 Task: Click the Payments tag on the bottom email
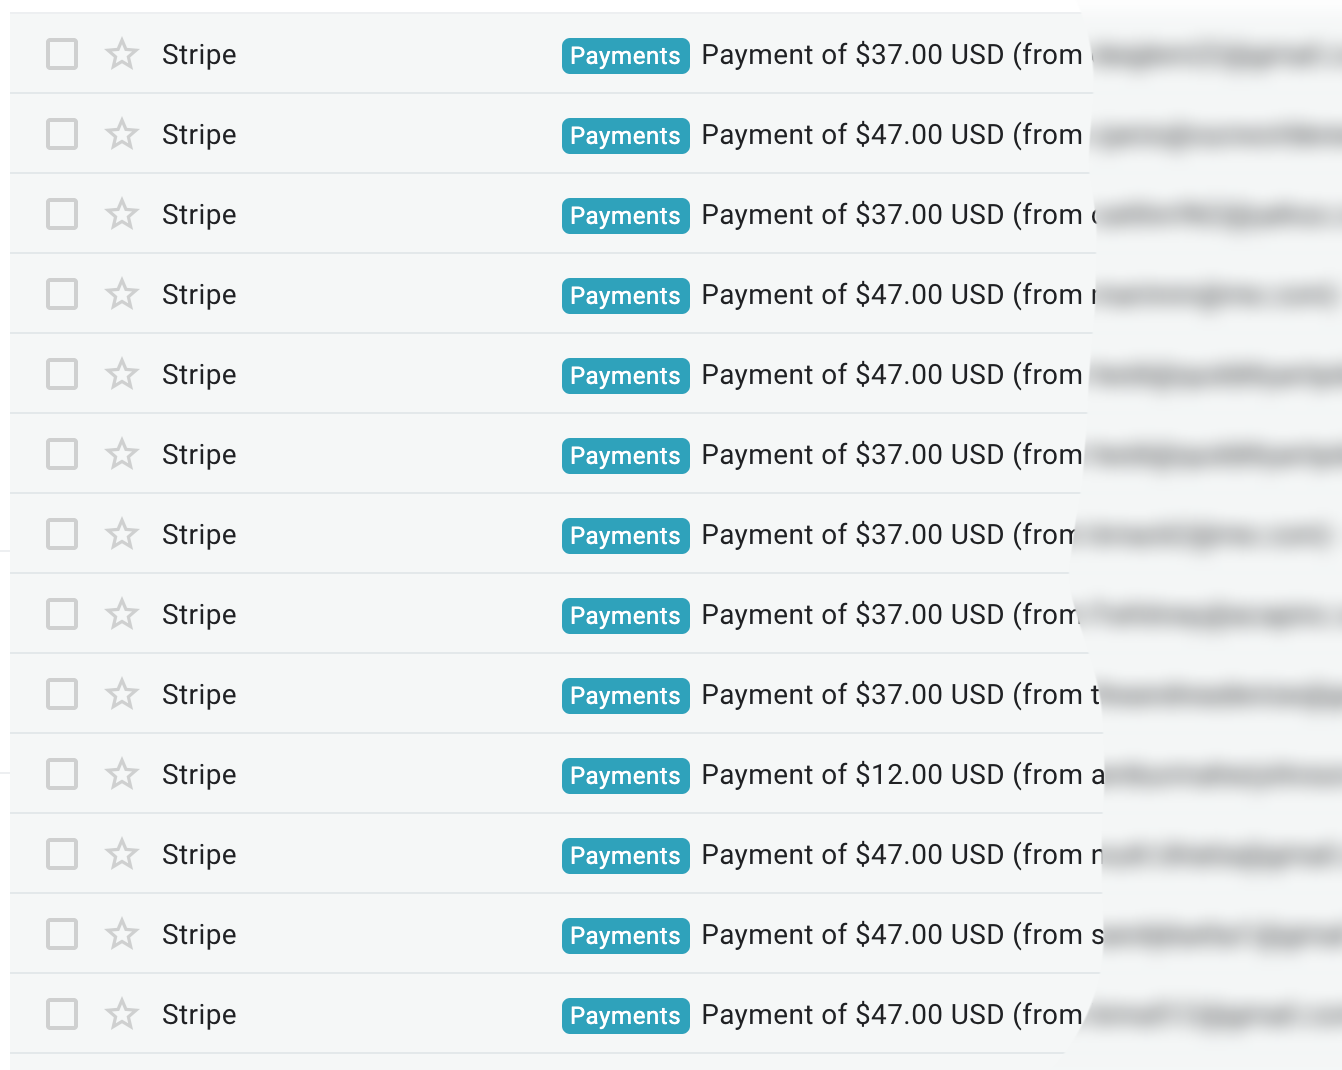[x=626, y=1016]
